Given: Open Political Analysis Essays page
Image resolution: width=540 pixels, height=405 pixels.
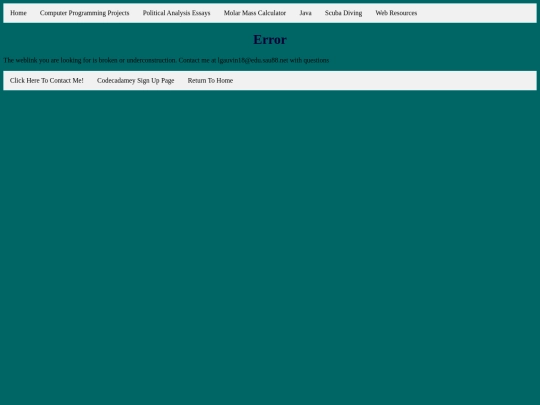Looking at the screenshot, I should click(176, 13).
